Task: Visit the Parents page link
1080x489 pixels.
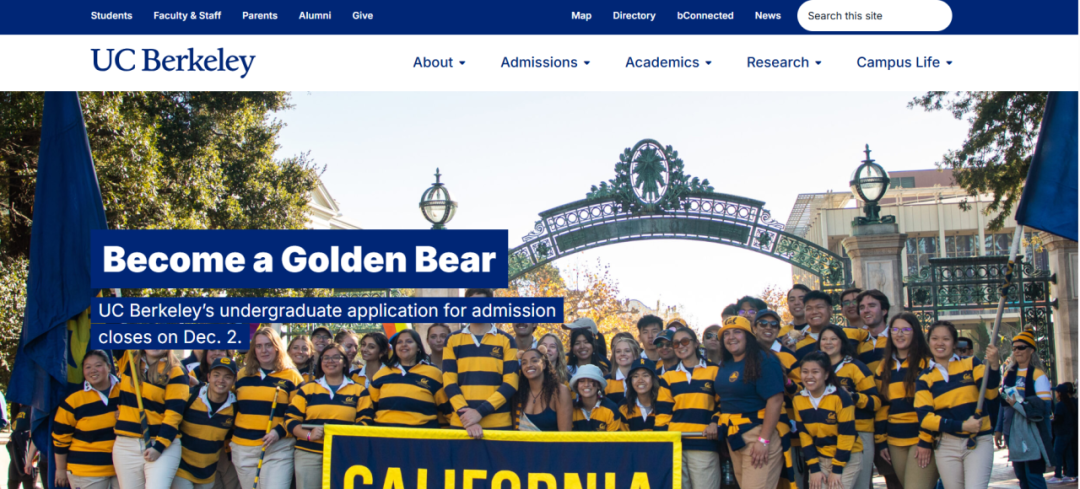Action: (260, 15)
